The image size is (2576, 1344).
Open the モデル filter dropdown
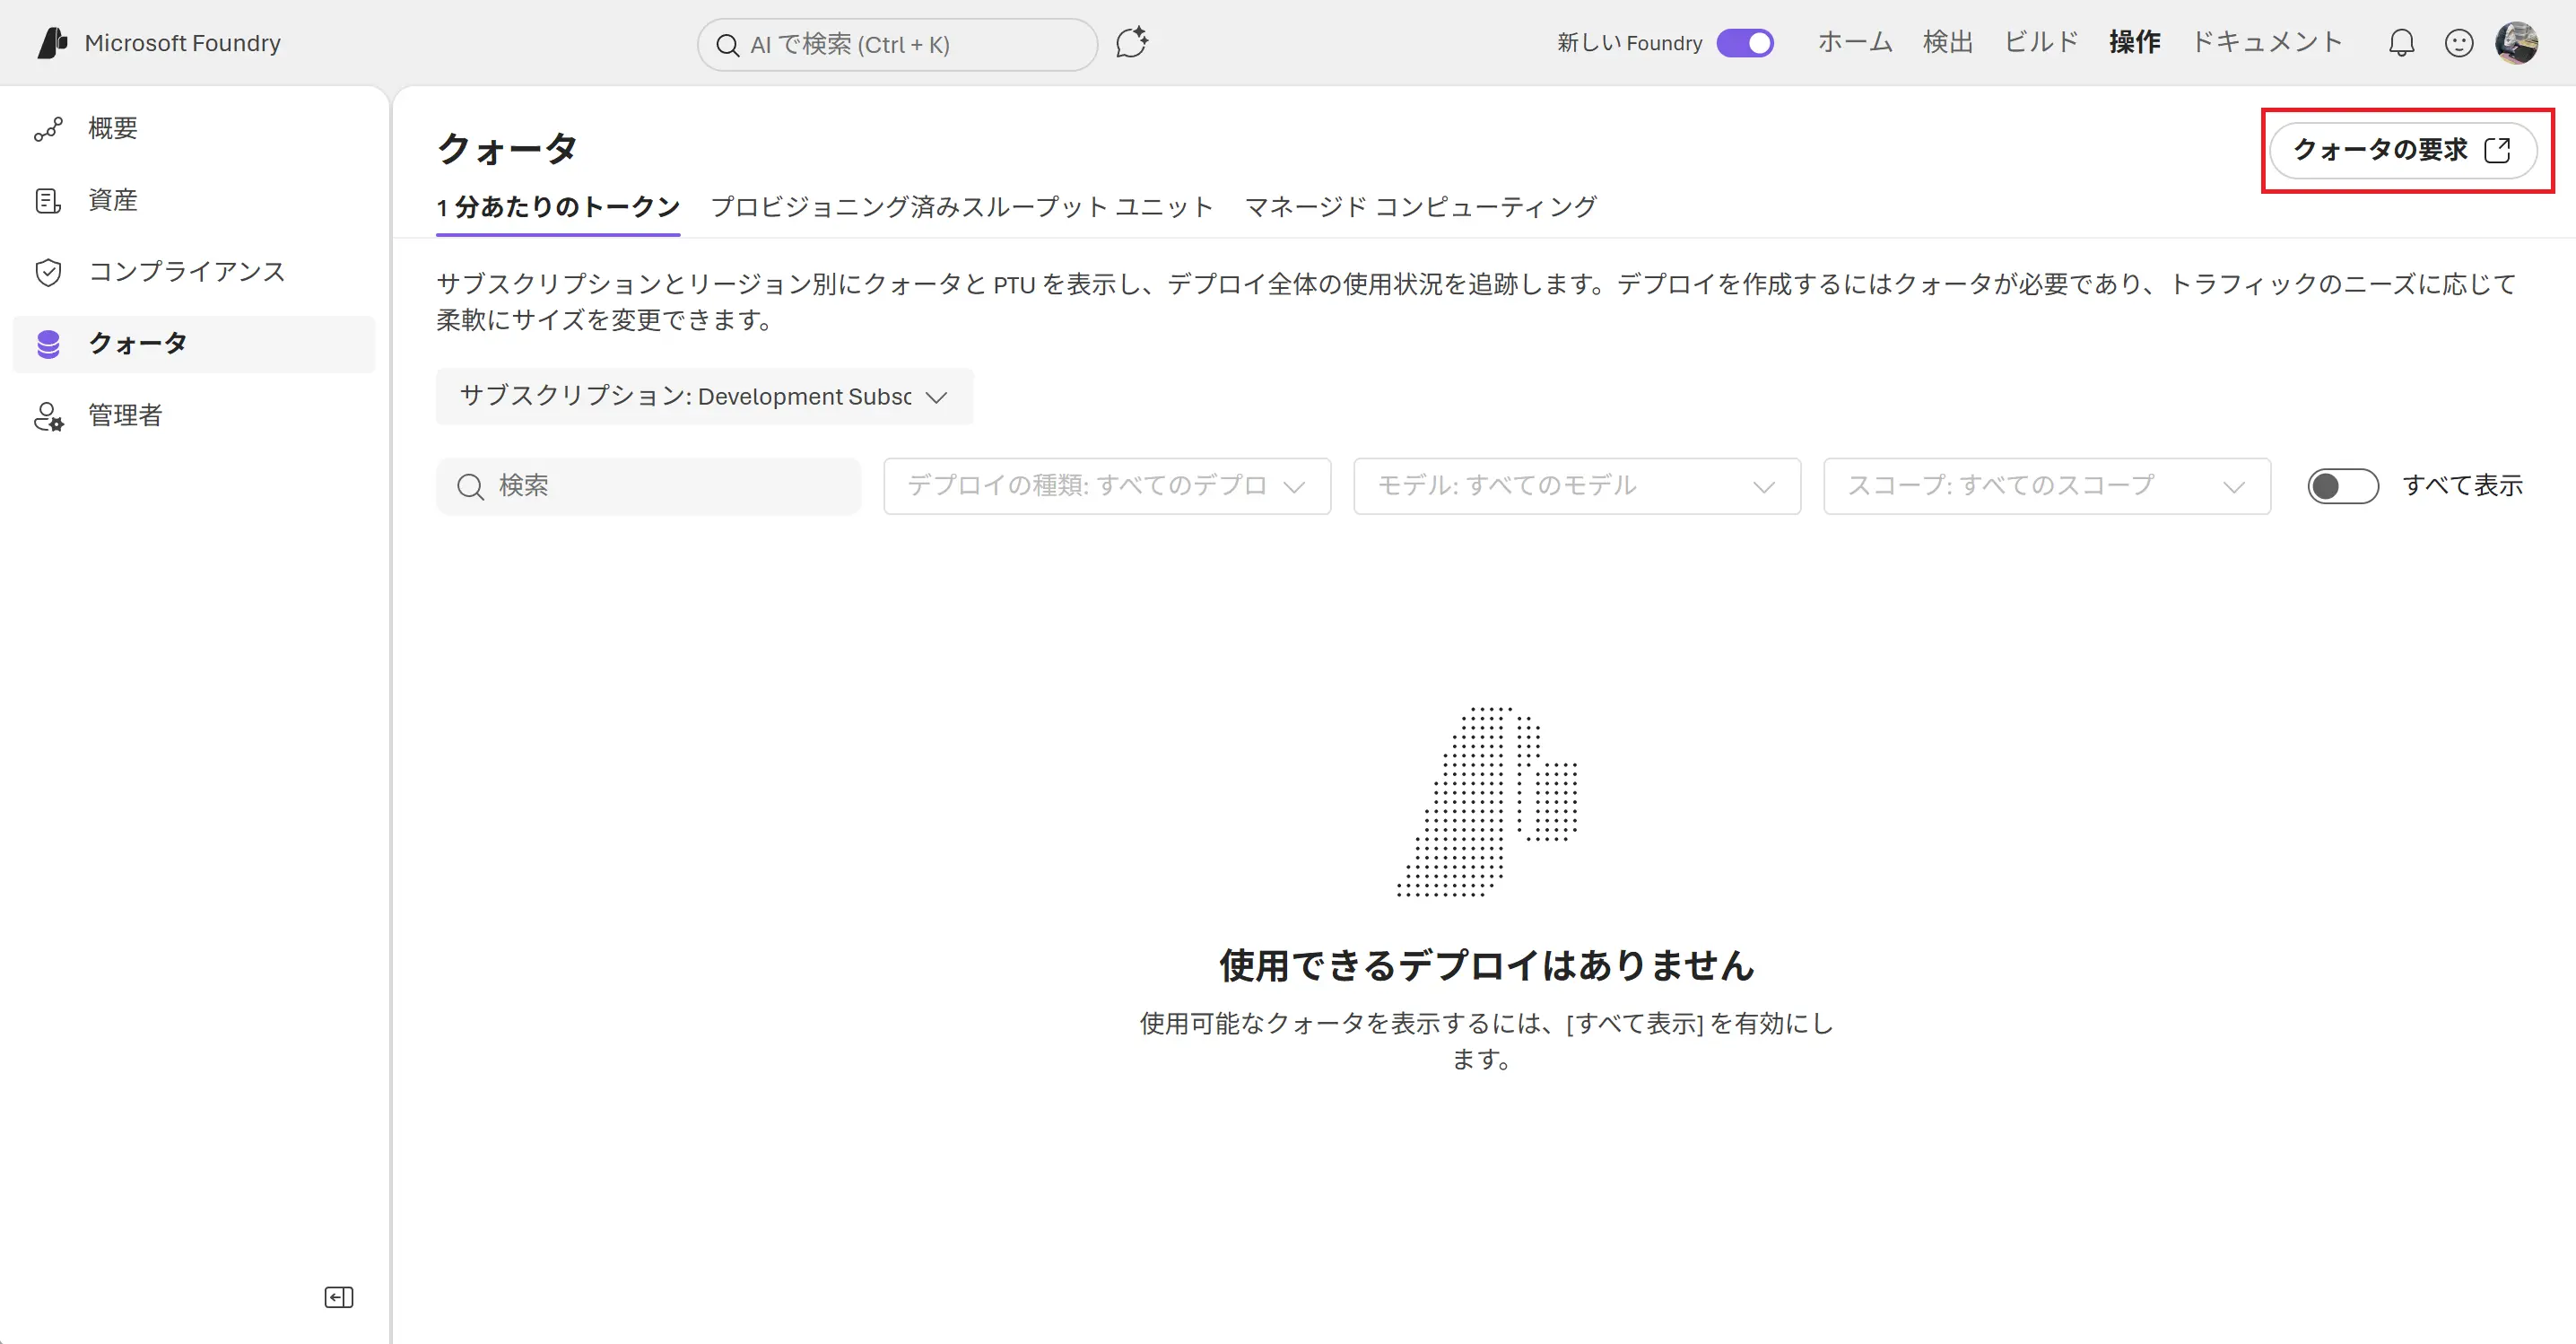tap(1577, 486)
